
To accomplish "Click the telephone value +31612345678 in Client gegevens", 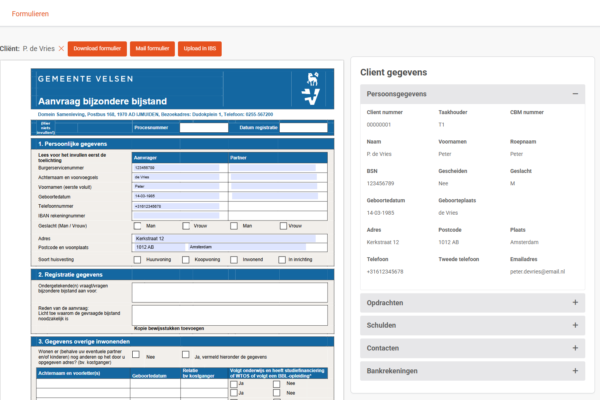I will click(x=385, y=272).
